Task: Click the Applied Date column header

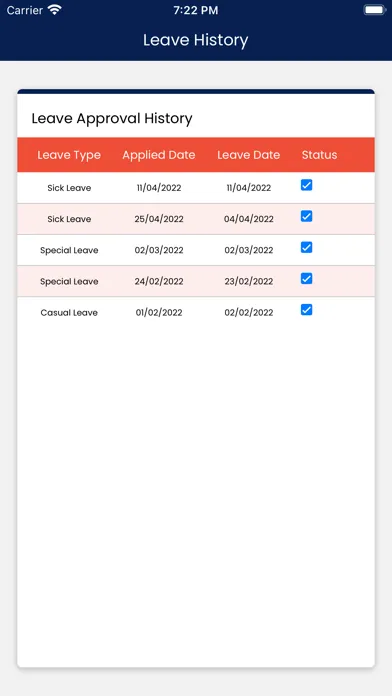Action: (x=159, y=155)
